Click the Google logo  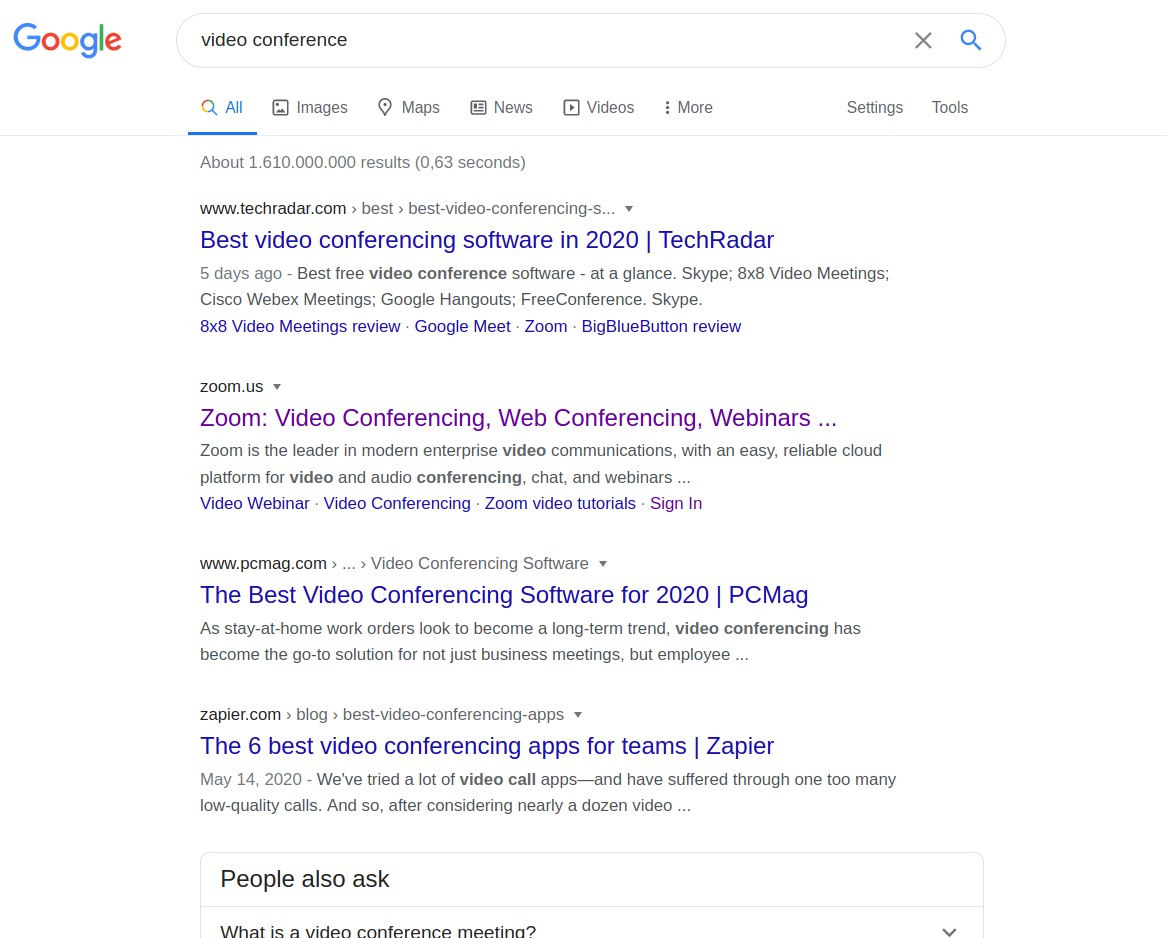pyautogui.click(x=67, y=40)
